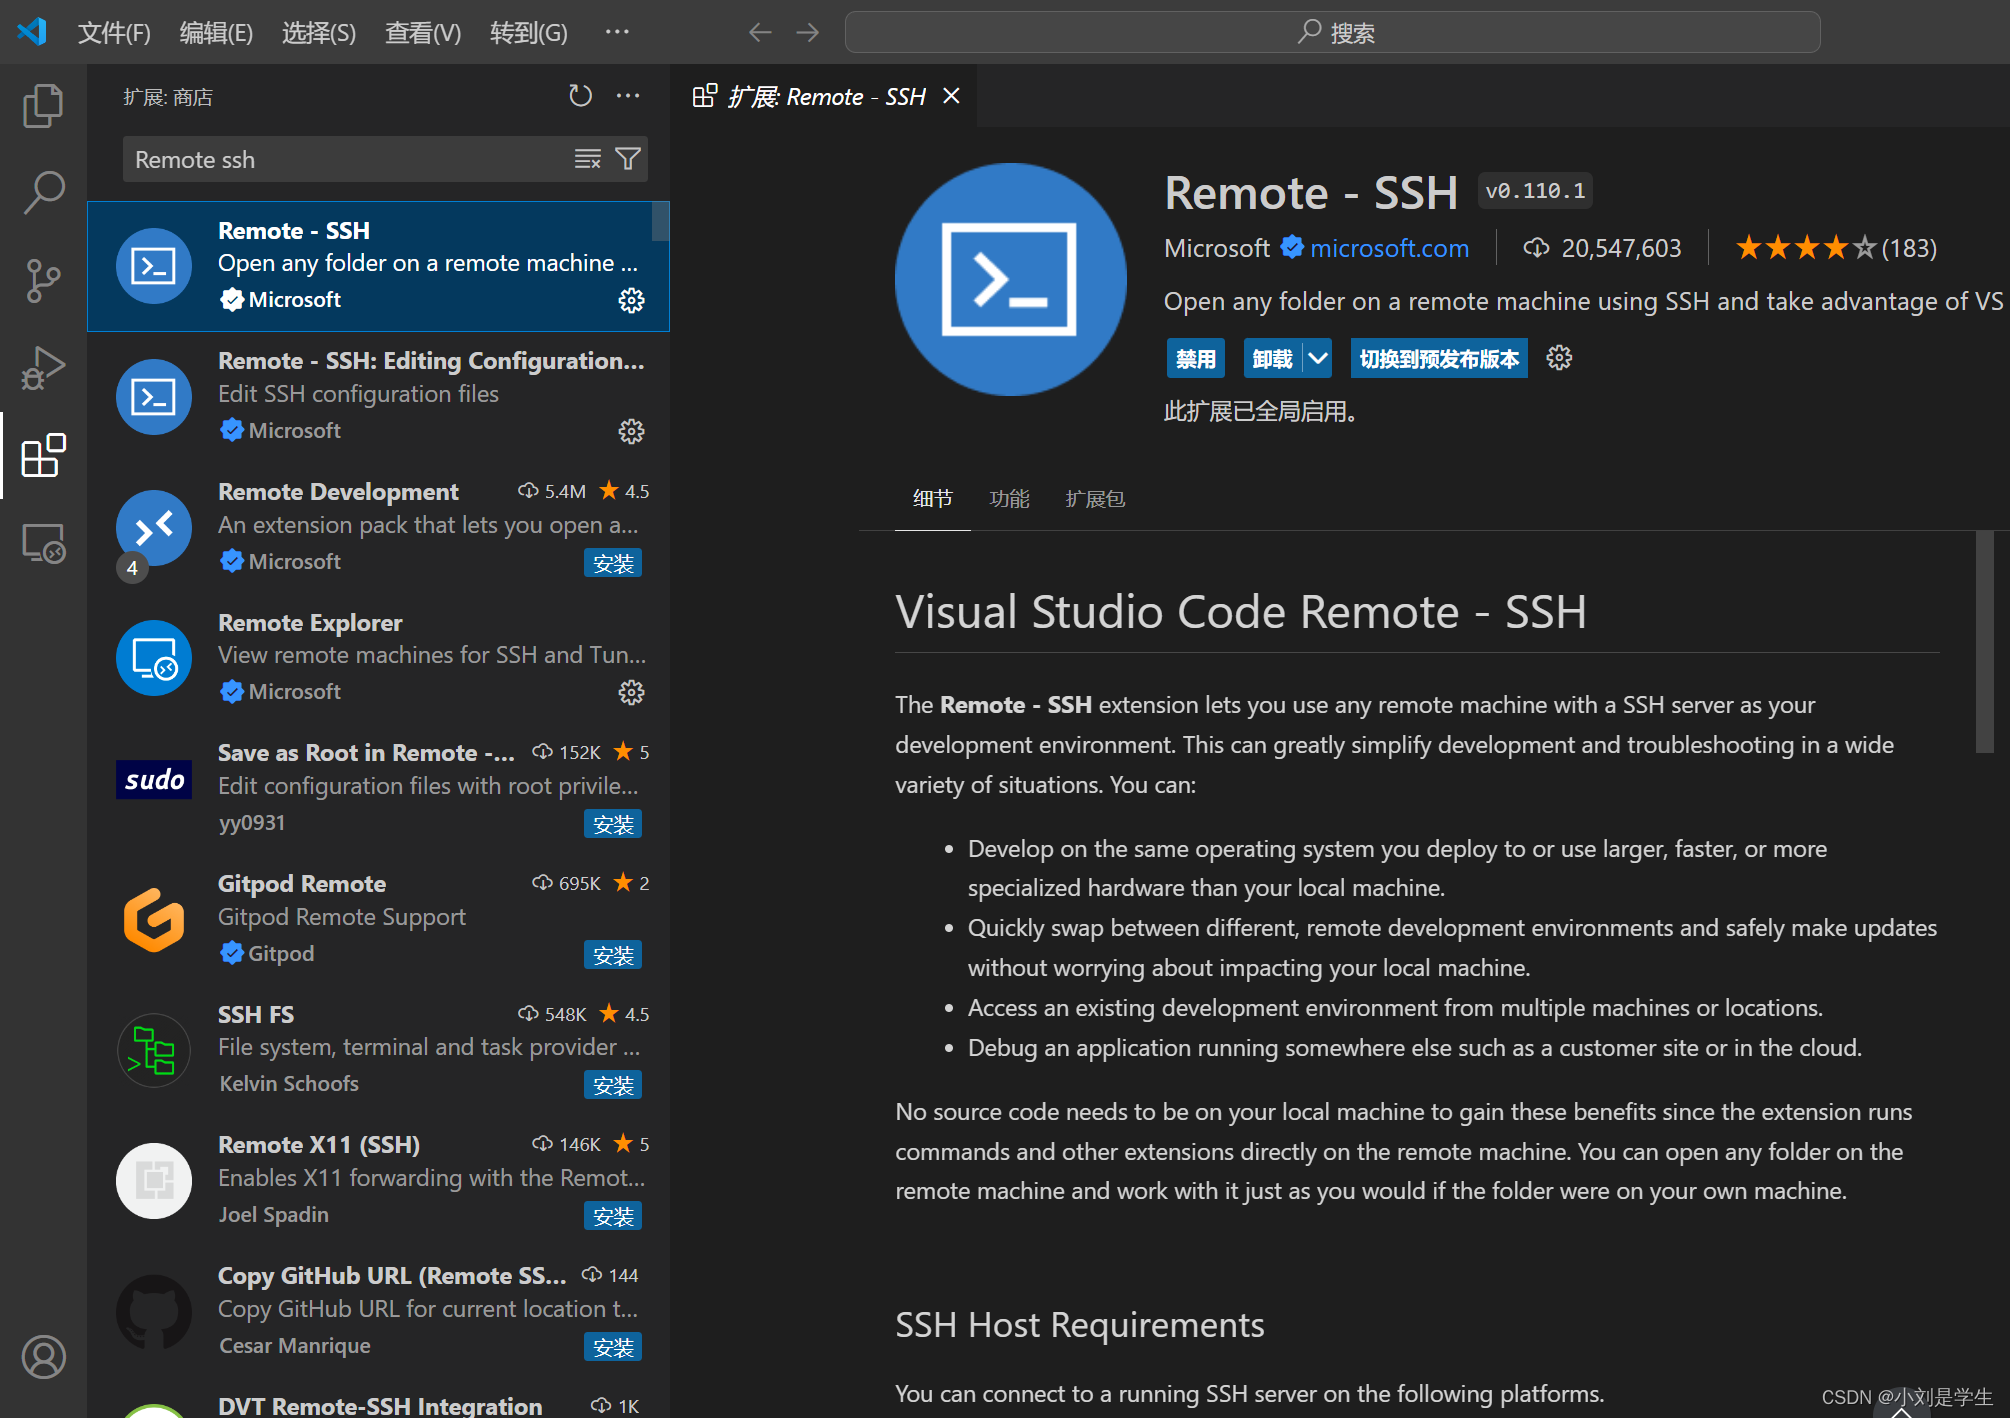Switch Remote - SSH to pre-release version
Image resolution: width=2010 pixels, height=1418 pixels.
pos(1438,357)
